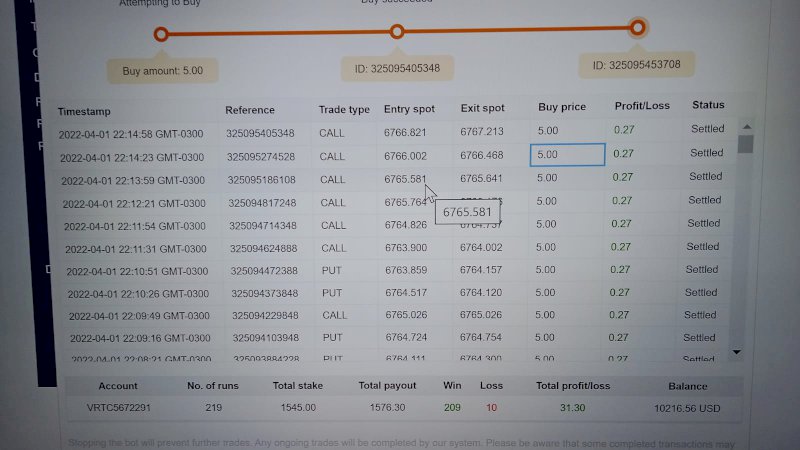The image size is (800, 450).
Task: Click the Status column header
Action: (708, 105)
